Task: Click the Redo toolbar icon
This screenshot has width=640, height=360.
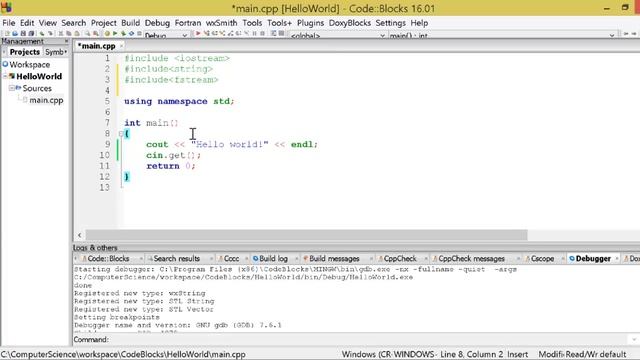Action: pos(50,33)
